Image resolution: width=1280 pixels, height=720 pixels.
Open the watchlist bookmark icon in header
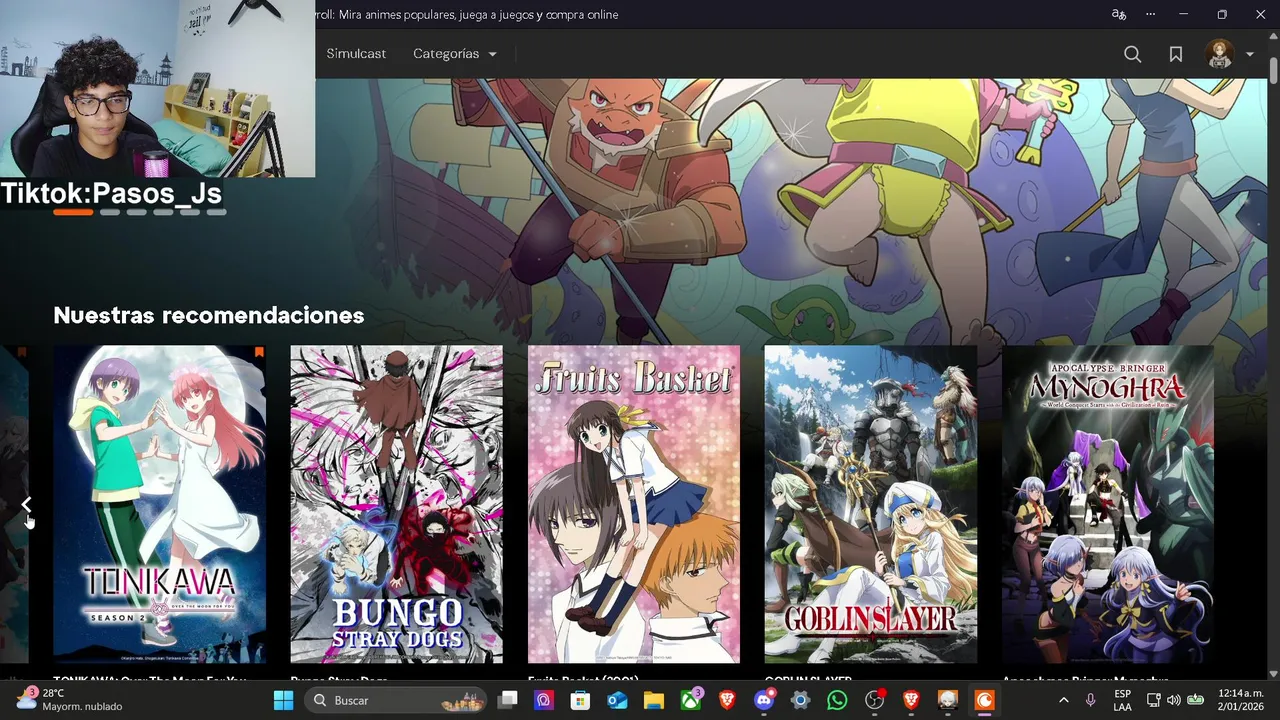pos(1176,54)
